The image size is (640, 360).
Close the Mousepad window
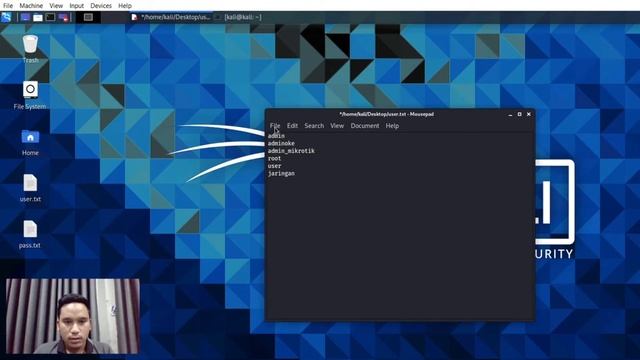pyautogui.click(x=529, y=114)
